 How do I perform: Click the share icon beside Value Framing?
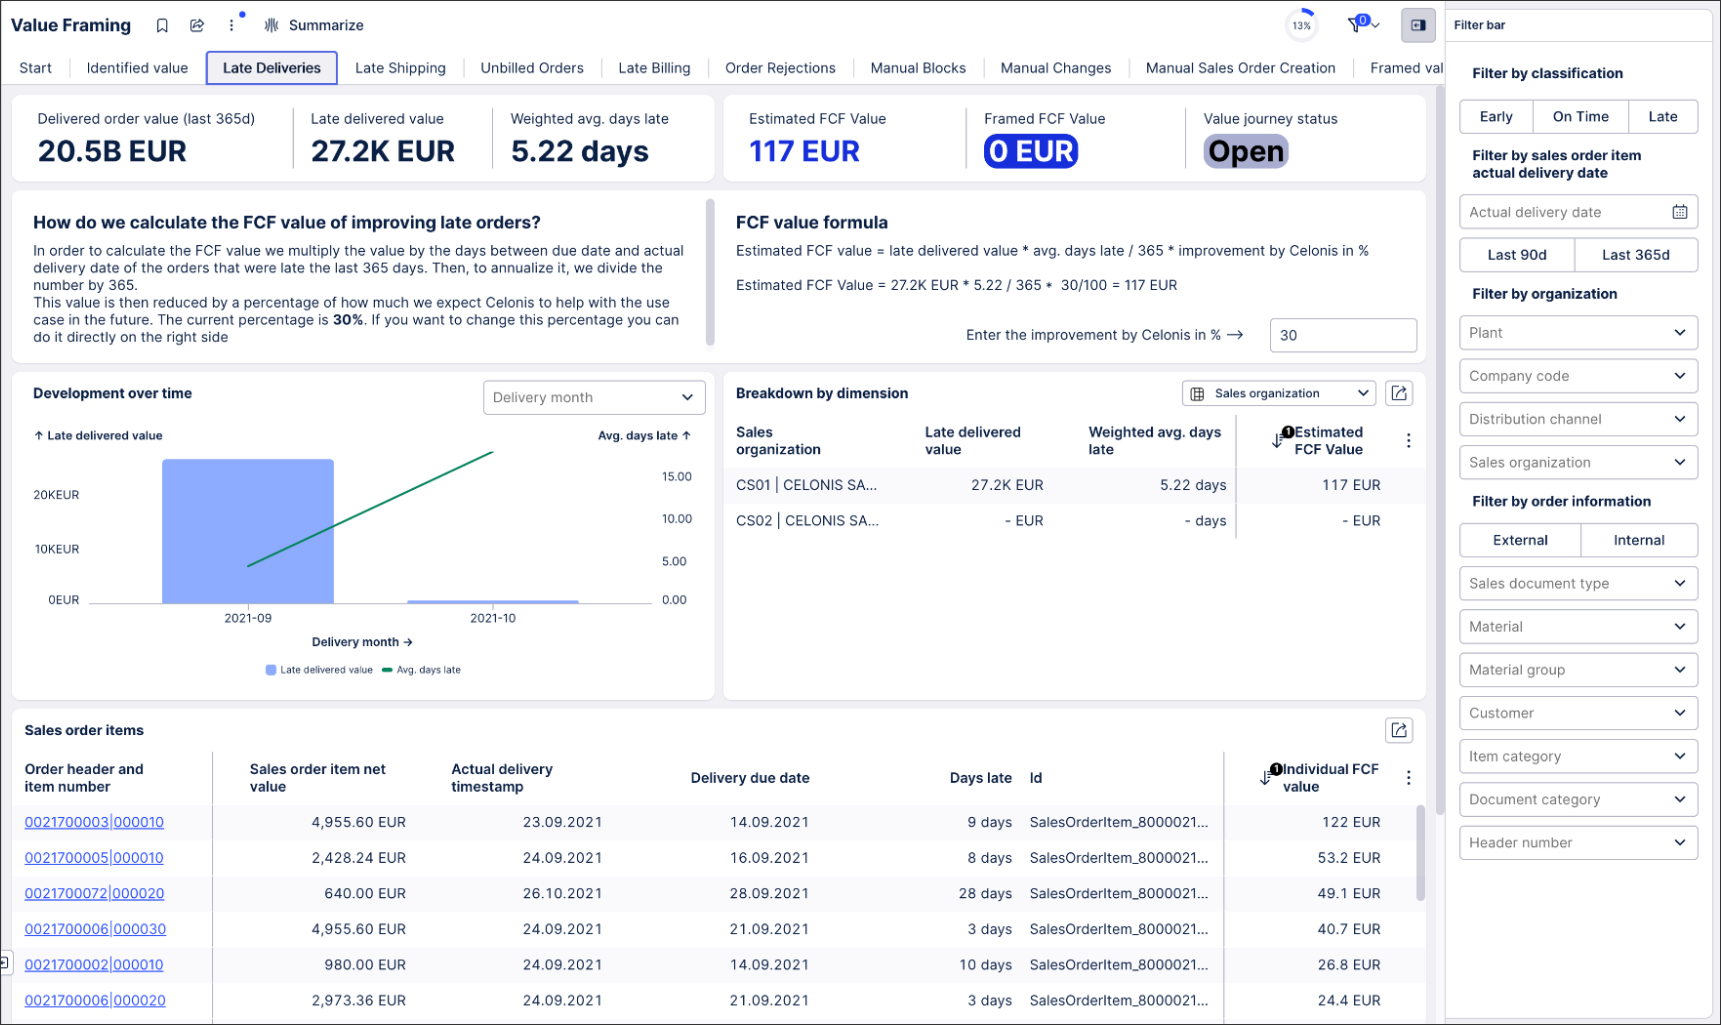pos(197,25)
